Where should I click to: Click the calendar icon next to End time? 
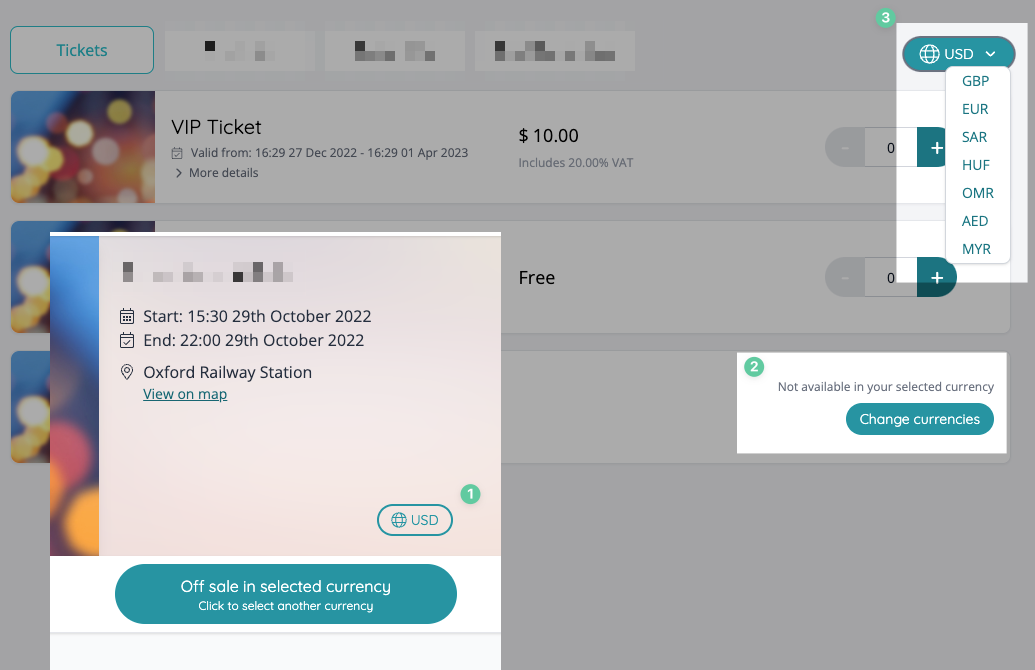click(126, 340)
